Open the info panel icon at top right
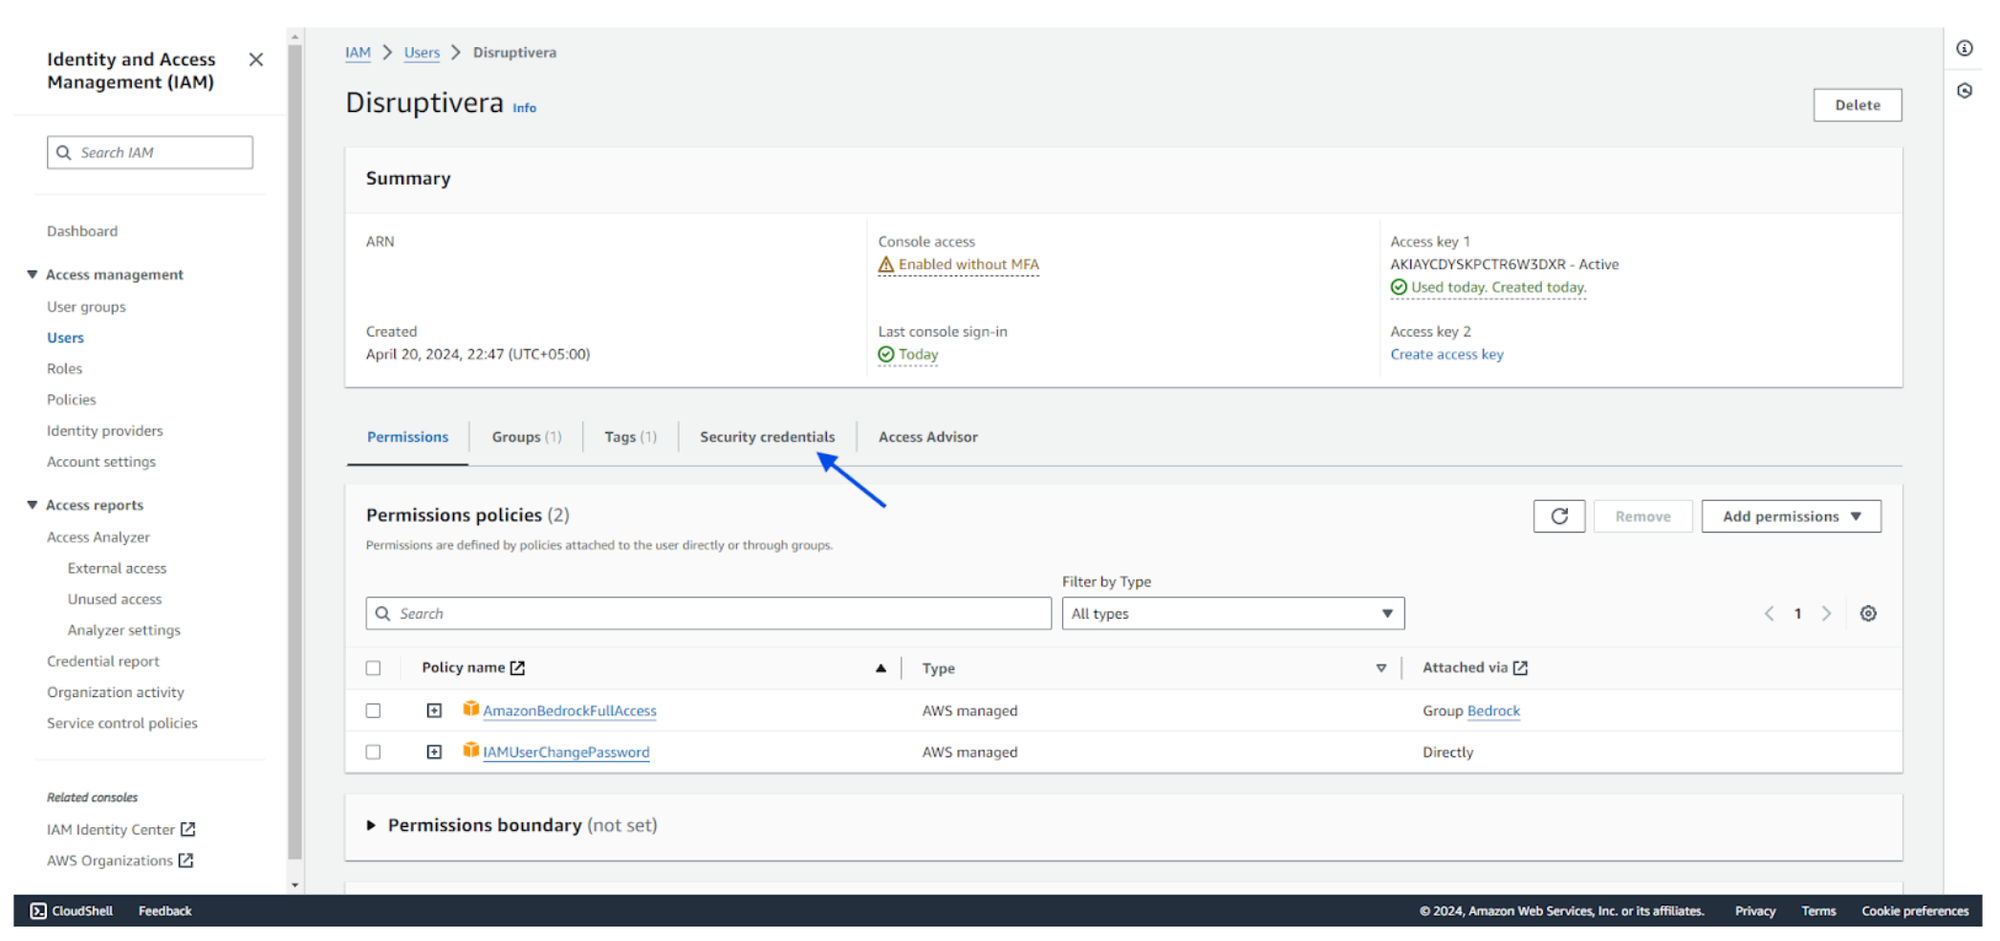2000x941 pixels. [x=1964, y=48]
